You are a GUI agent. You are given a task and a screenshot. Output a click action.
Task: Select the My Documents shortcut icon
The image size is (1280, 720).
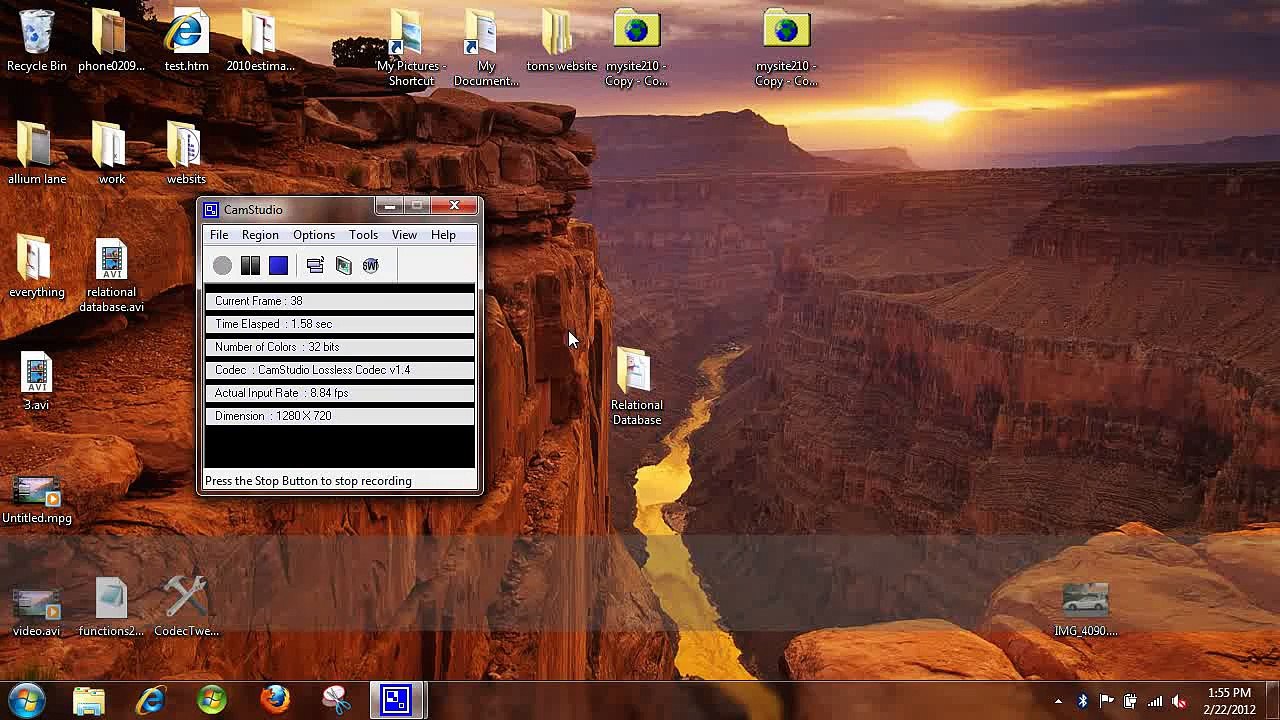(486, 48)
